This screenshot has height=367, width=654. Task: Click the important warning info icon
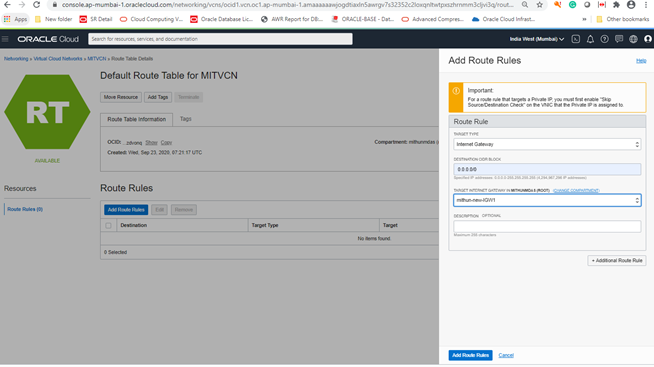(456, 91)
